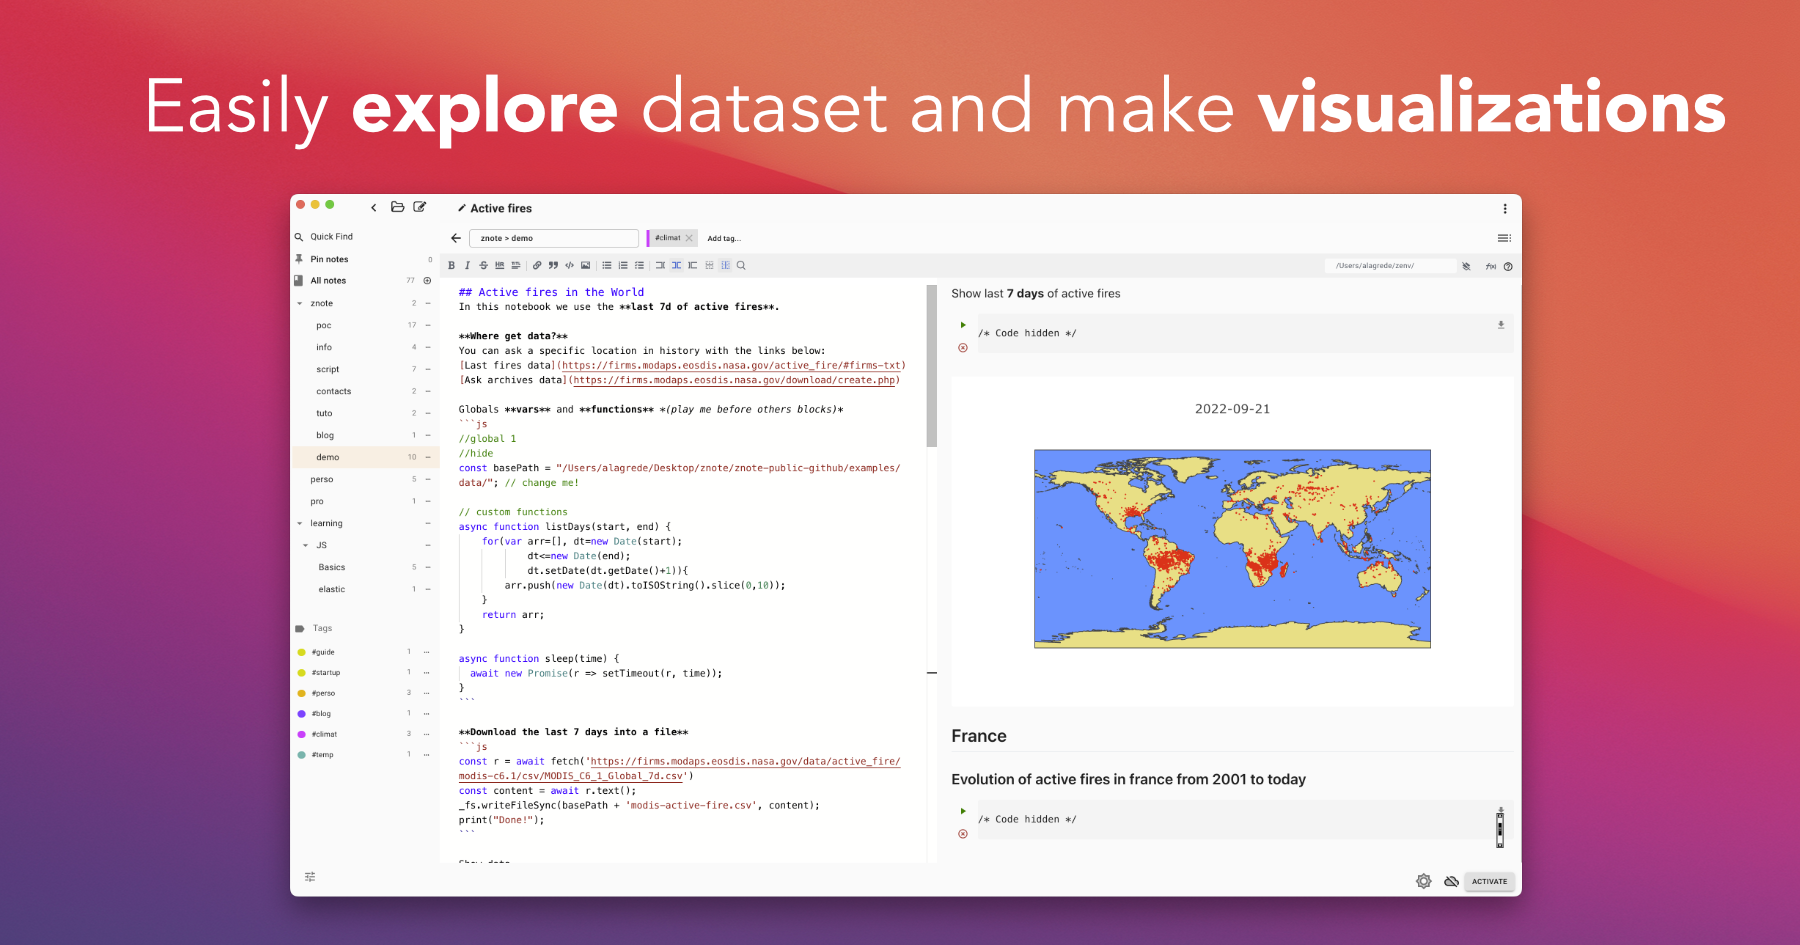The height and width of the screenshot is (945, 1800).
Task: Open a folder using the folder icon
Action: (397, 207)
